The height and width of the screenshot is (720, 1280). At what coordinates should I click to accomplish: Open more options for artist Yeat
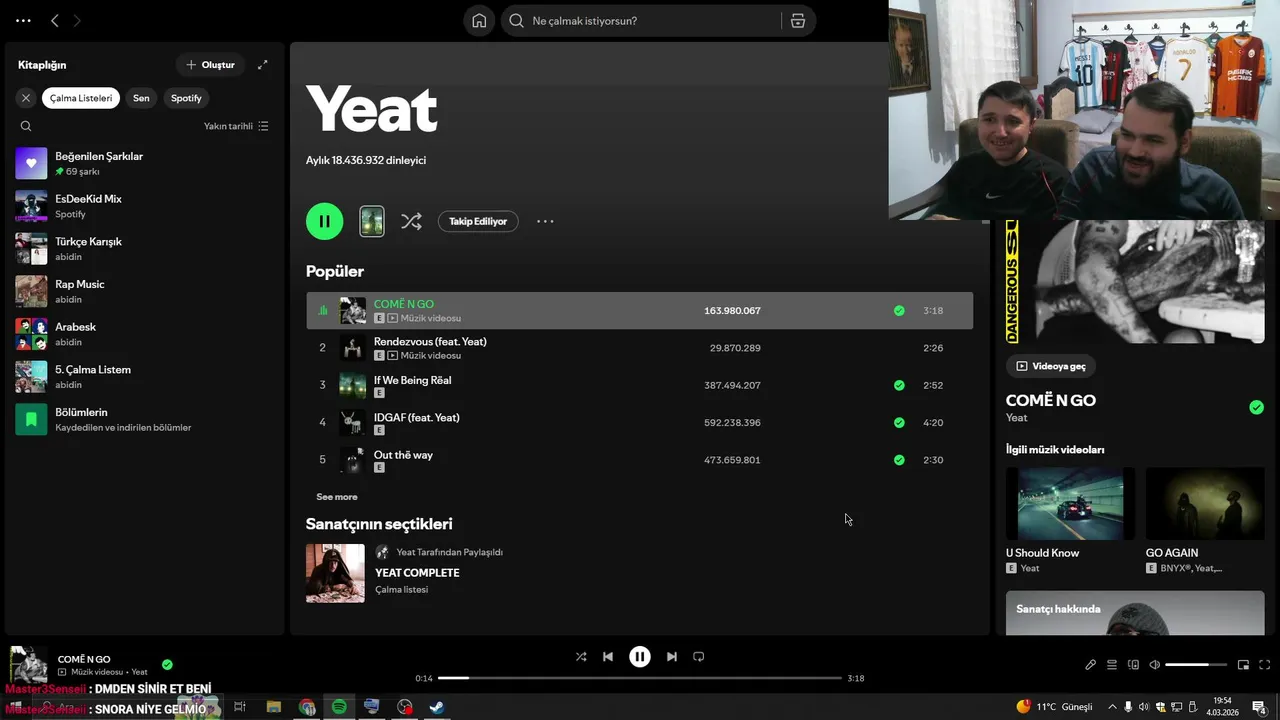pyautogui.click(x=545, y=221)
